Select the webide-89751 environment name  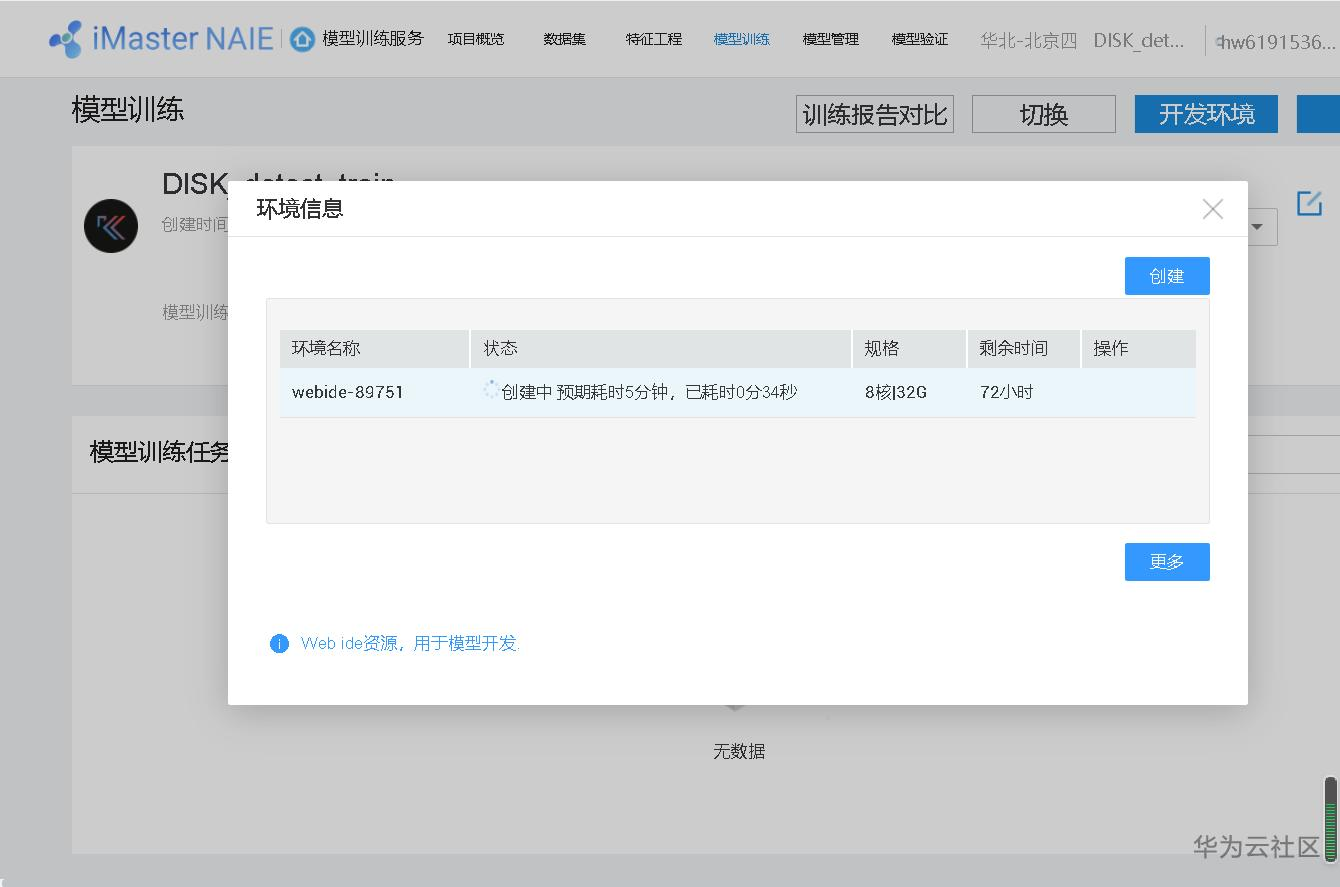[x=348, y=392]
